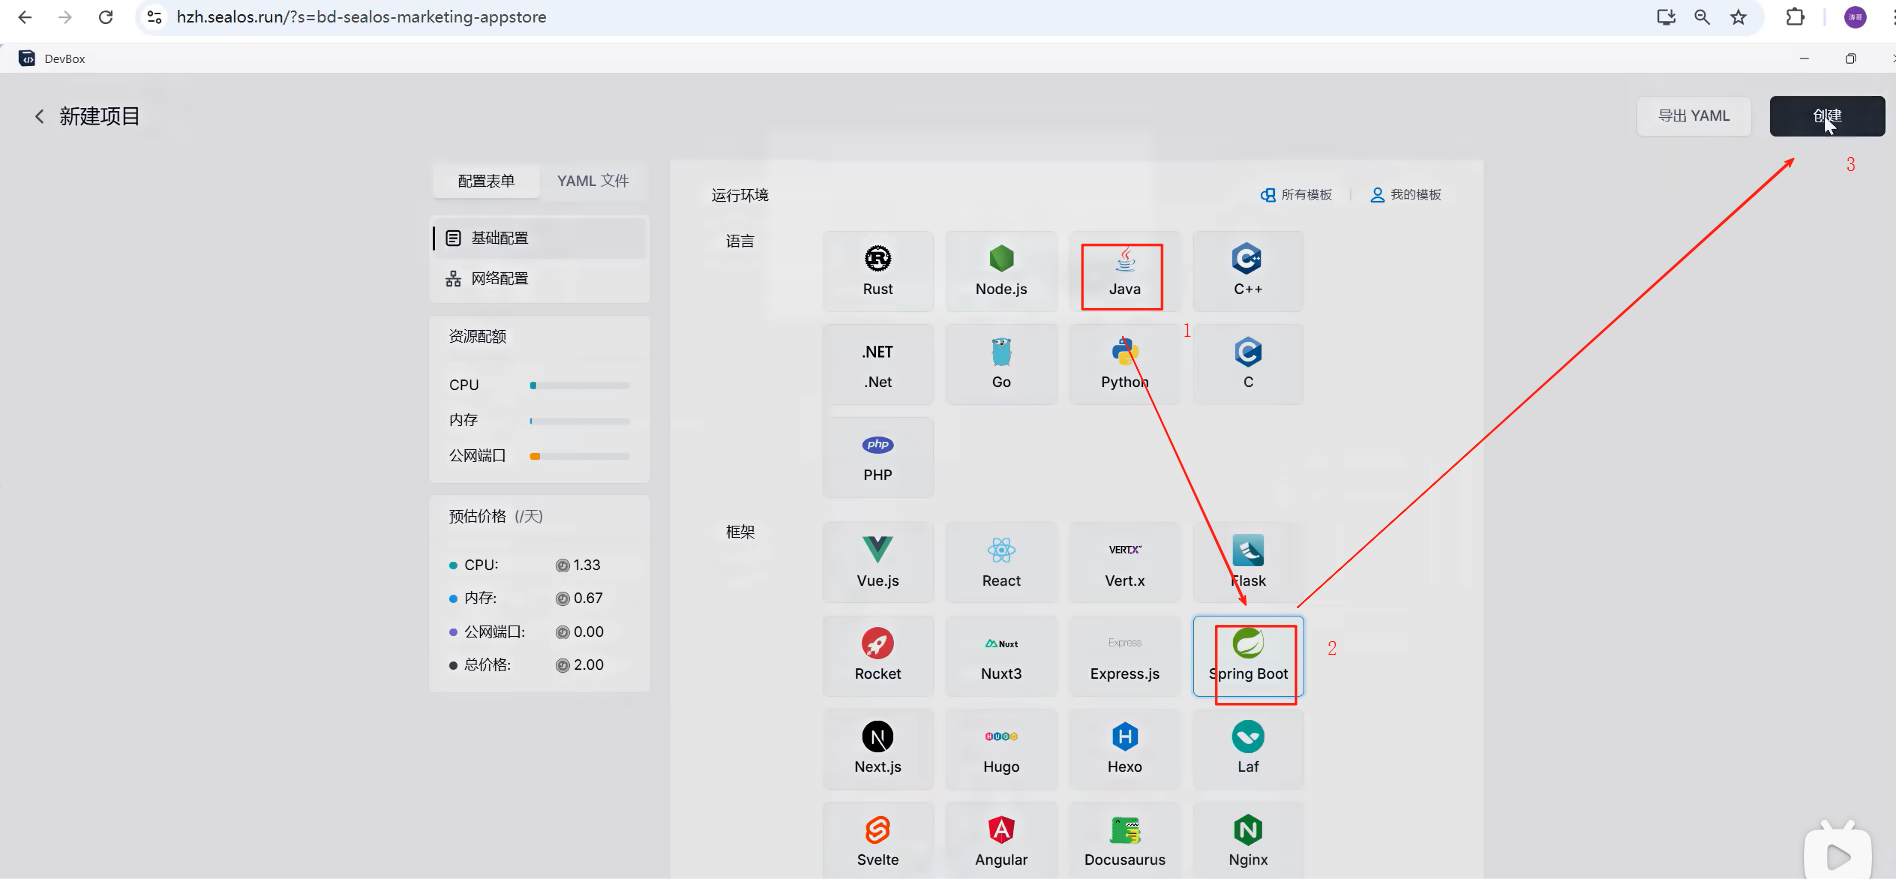Click the 总价格 value 2.00
The width and height of the screenshot is (1896, 879).
point(589,665)
